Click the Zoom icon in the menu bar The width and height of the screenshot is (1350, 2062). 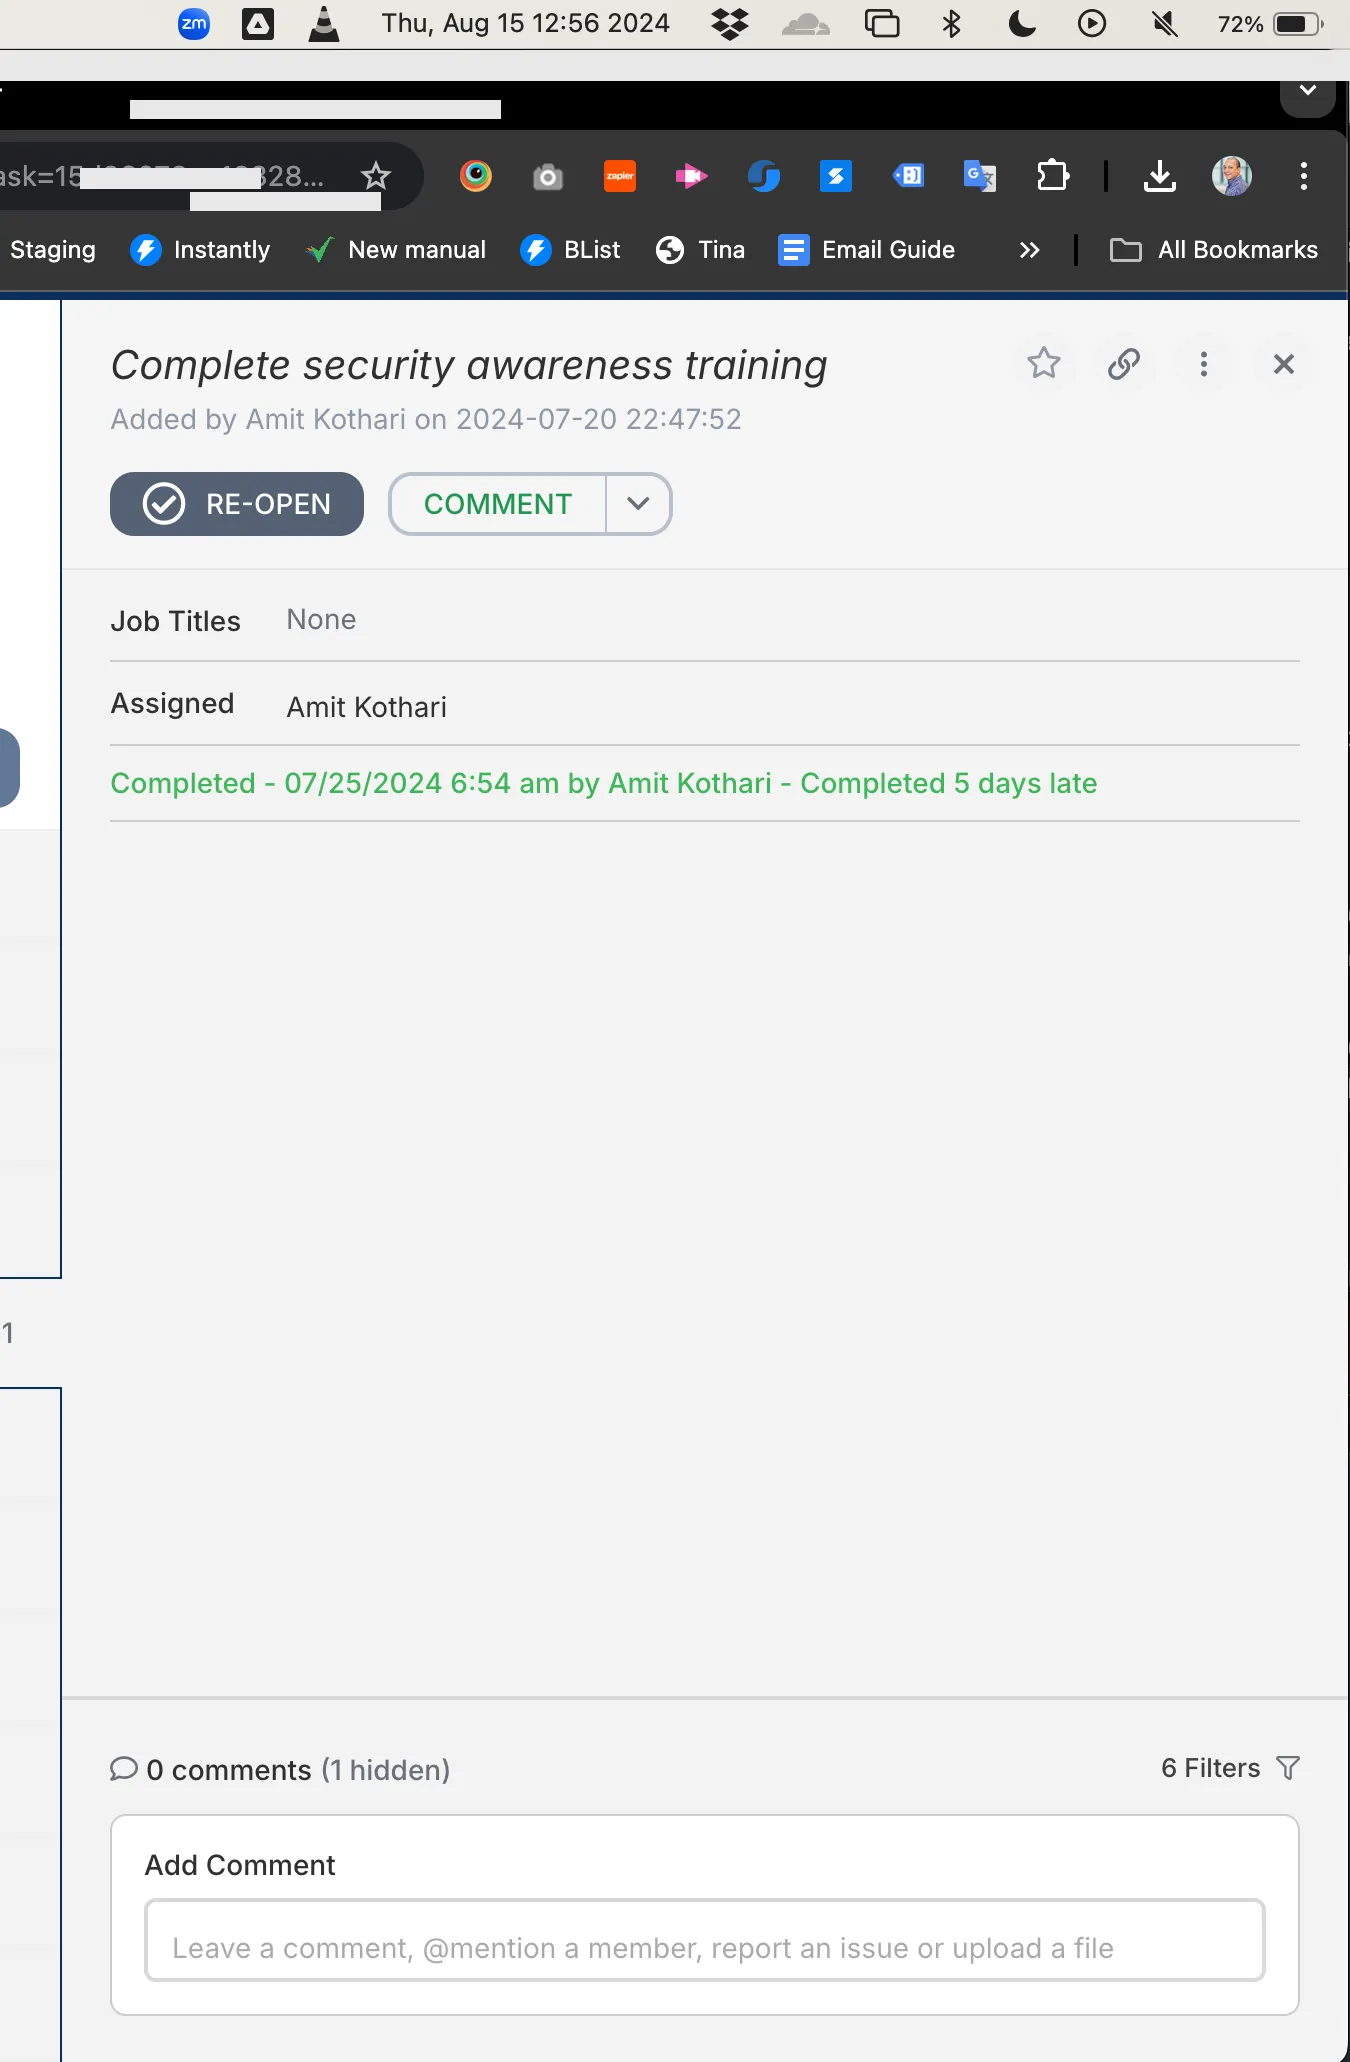pos(194,23)
